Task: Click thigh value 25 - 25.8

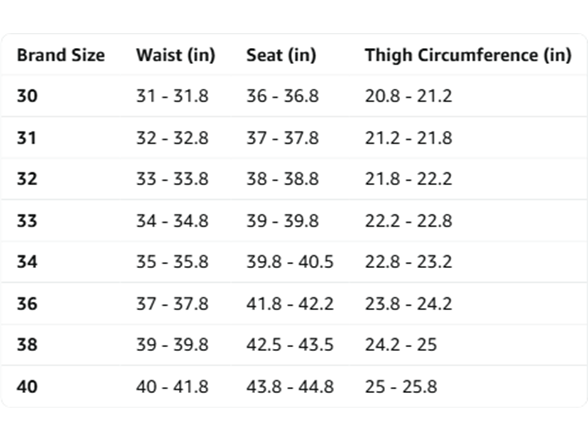Action: click(401, 387)
